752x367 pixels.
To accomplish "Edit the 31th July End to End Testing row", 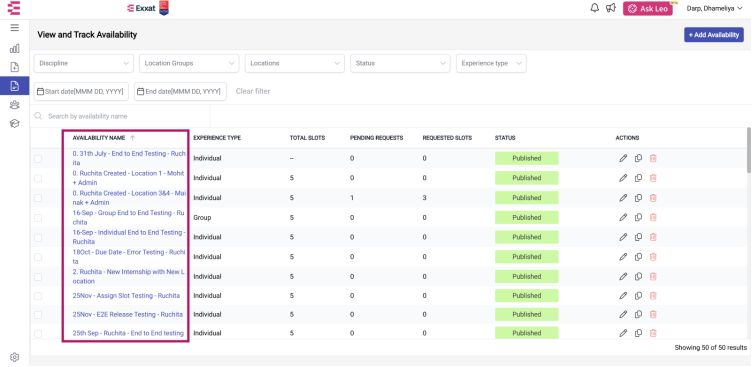I will click(623, 158).
